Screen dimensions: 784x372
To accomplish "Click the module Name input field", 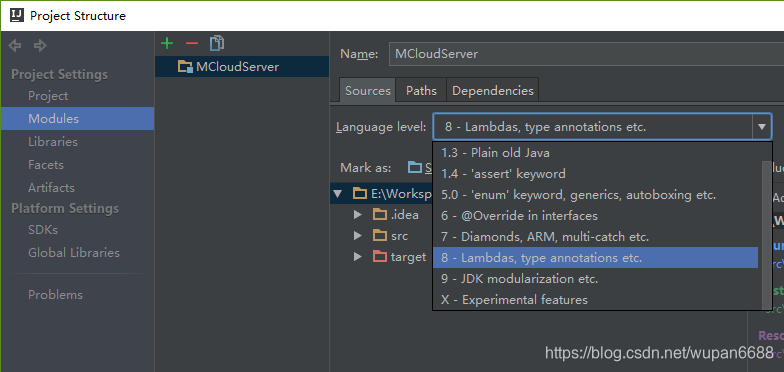I will click(586, 54).
